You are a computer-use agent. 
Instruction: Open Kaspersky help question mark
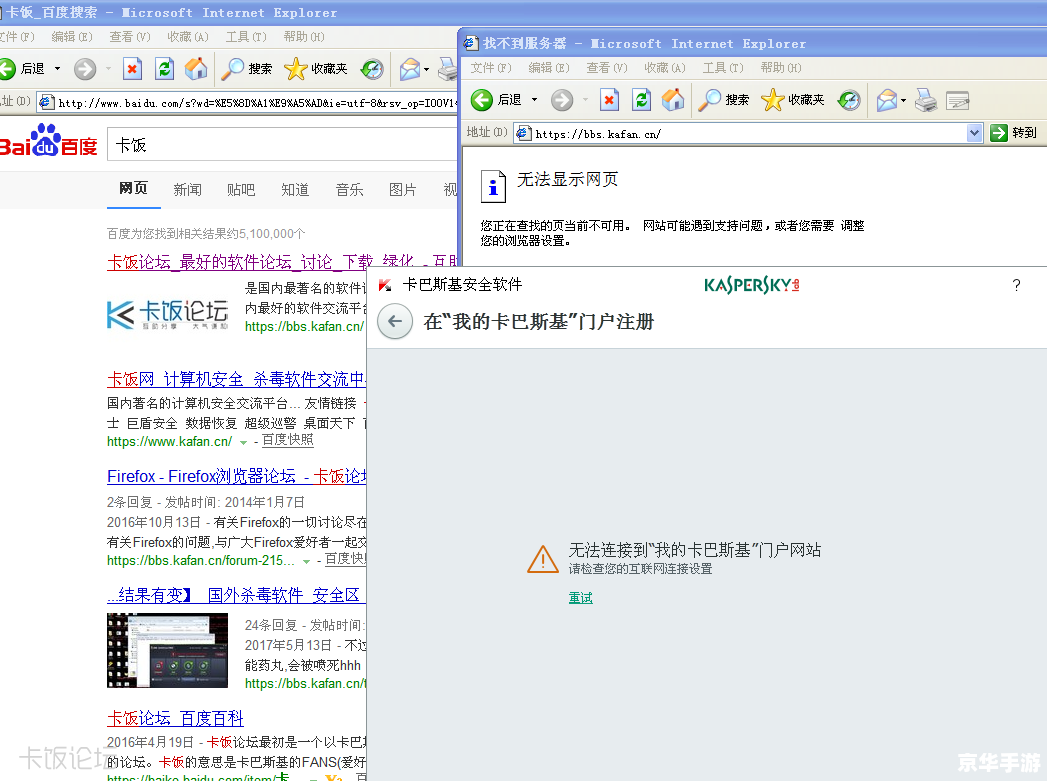tap(1016, 286)
